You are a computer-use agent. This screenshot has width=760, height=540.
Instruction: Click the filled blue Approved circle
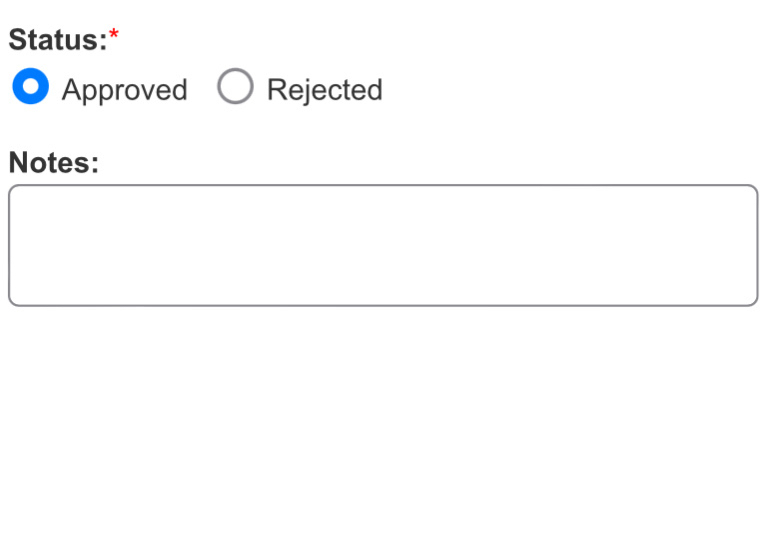30,88
